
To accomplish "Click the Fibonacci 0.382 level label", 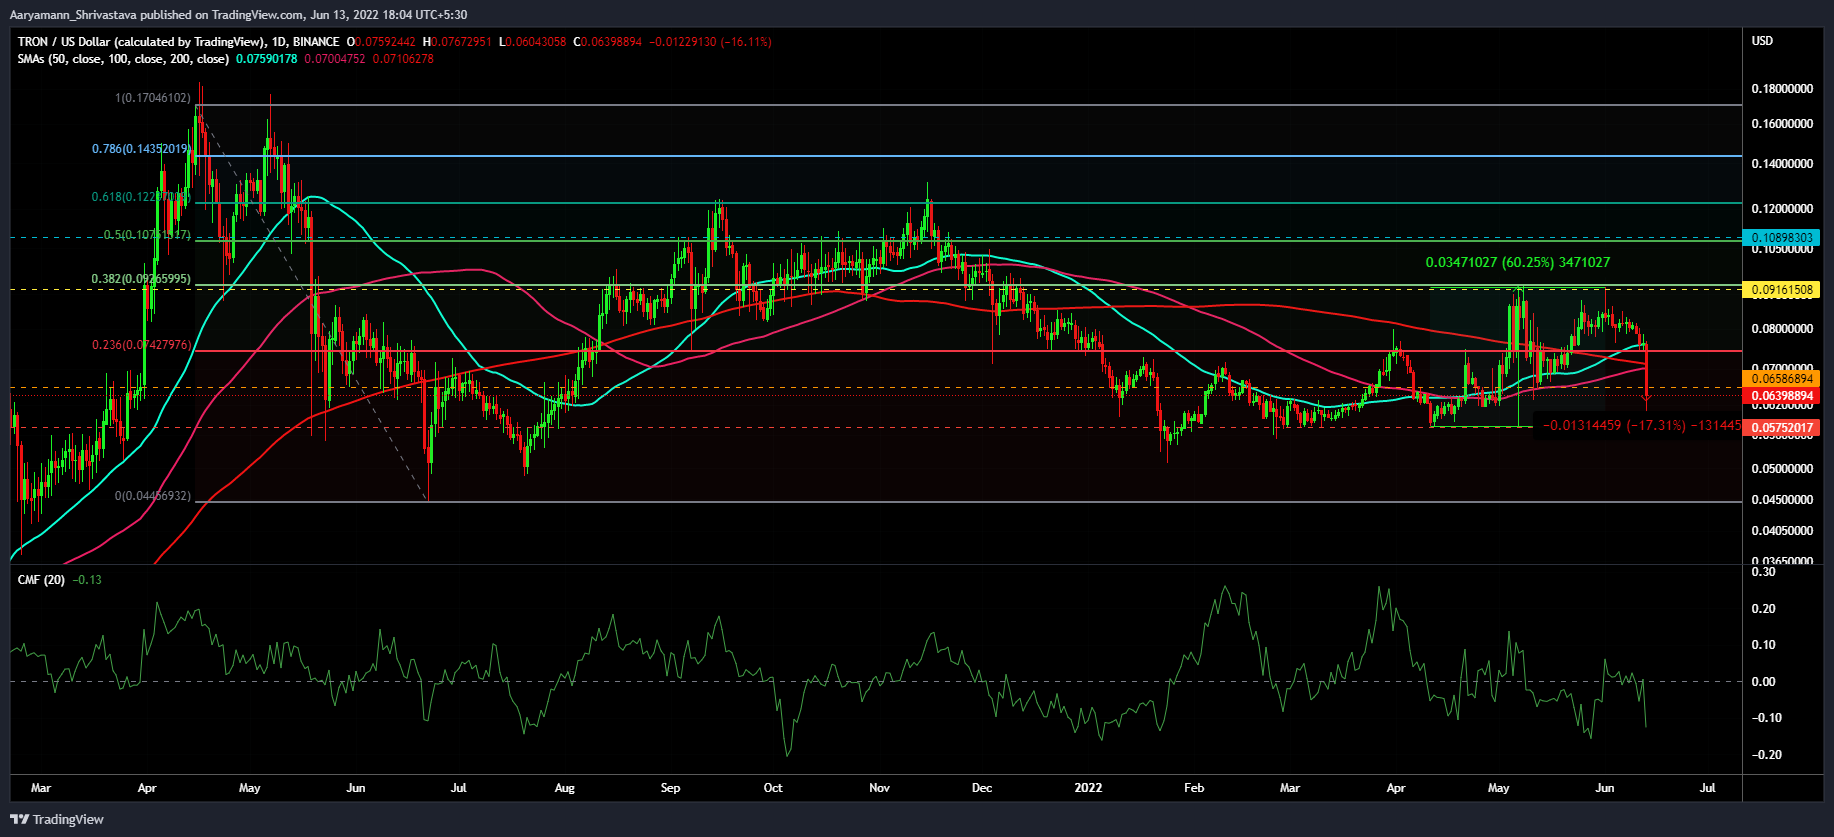I will pyautogui.click(x=140, y=279).
